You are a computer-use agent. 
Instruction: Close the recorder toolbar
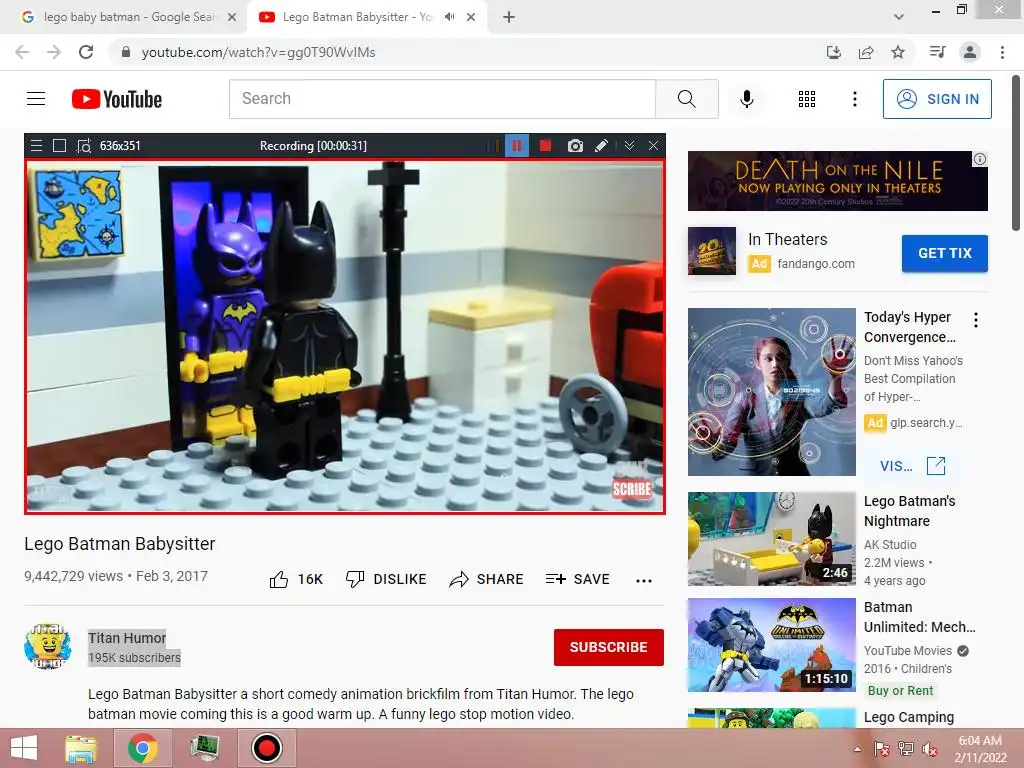(653, 146)
